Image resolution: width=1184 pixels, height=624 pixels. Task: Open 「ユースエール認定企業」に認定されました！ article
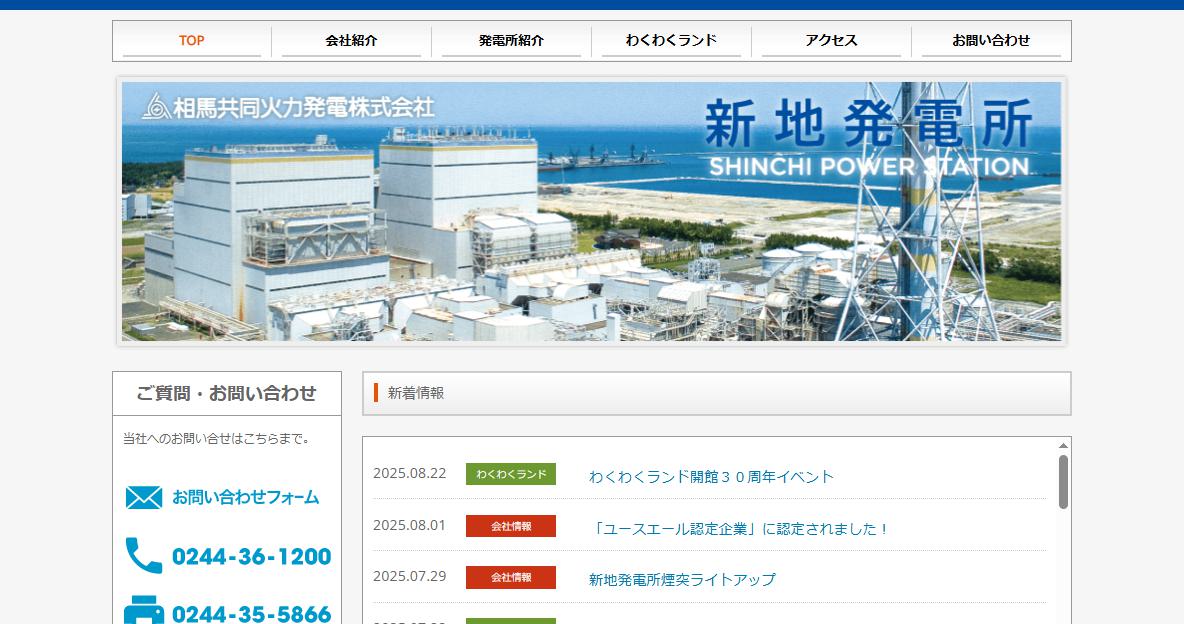(x=740, y=529)
